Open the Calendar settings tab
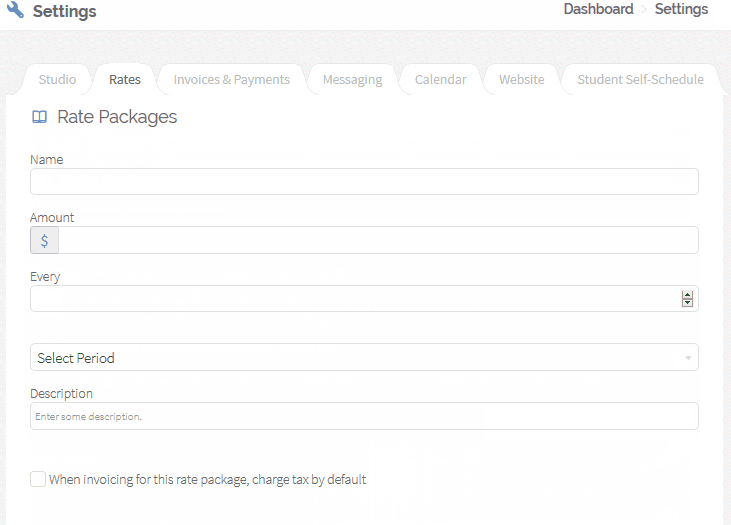This screenshot has height=525, width=731. [441, 80]
